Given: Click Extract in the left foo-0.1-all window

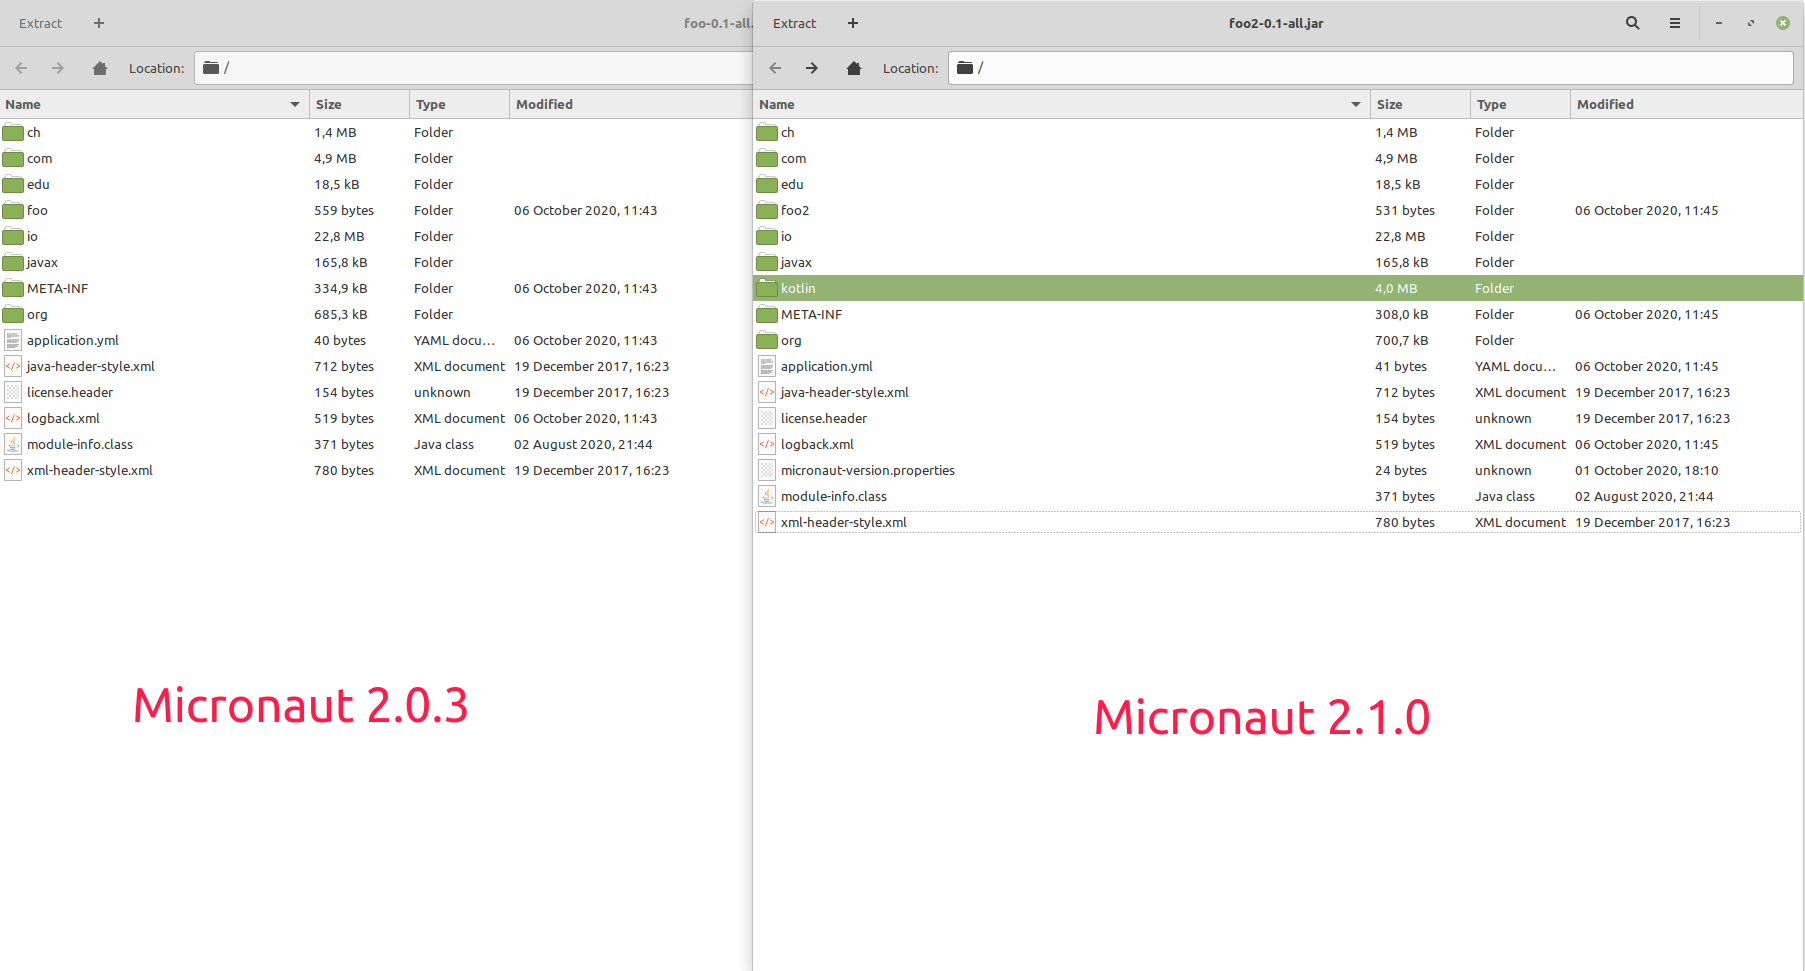Looking at the screenshot, I should click(40, 23).
